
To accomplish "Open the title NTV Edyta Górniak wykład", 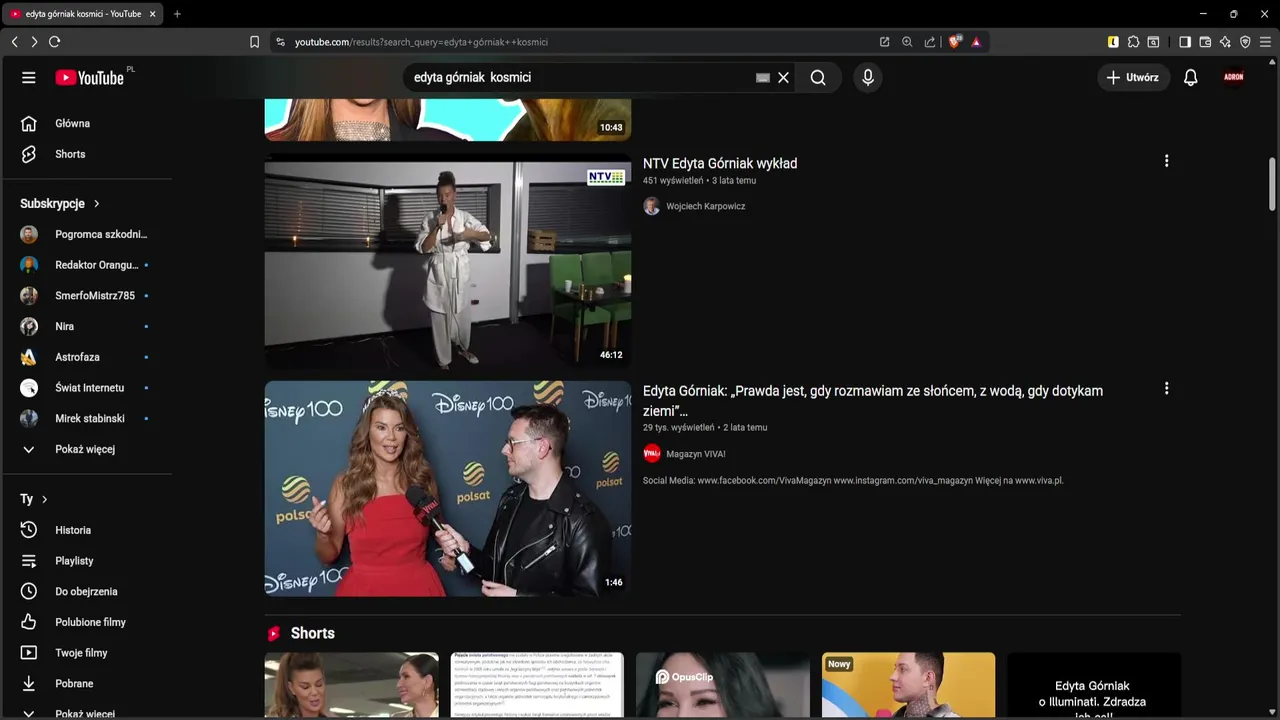I will coord(720,164).
